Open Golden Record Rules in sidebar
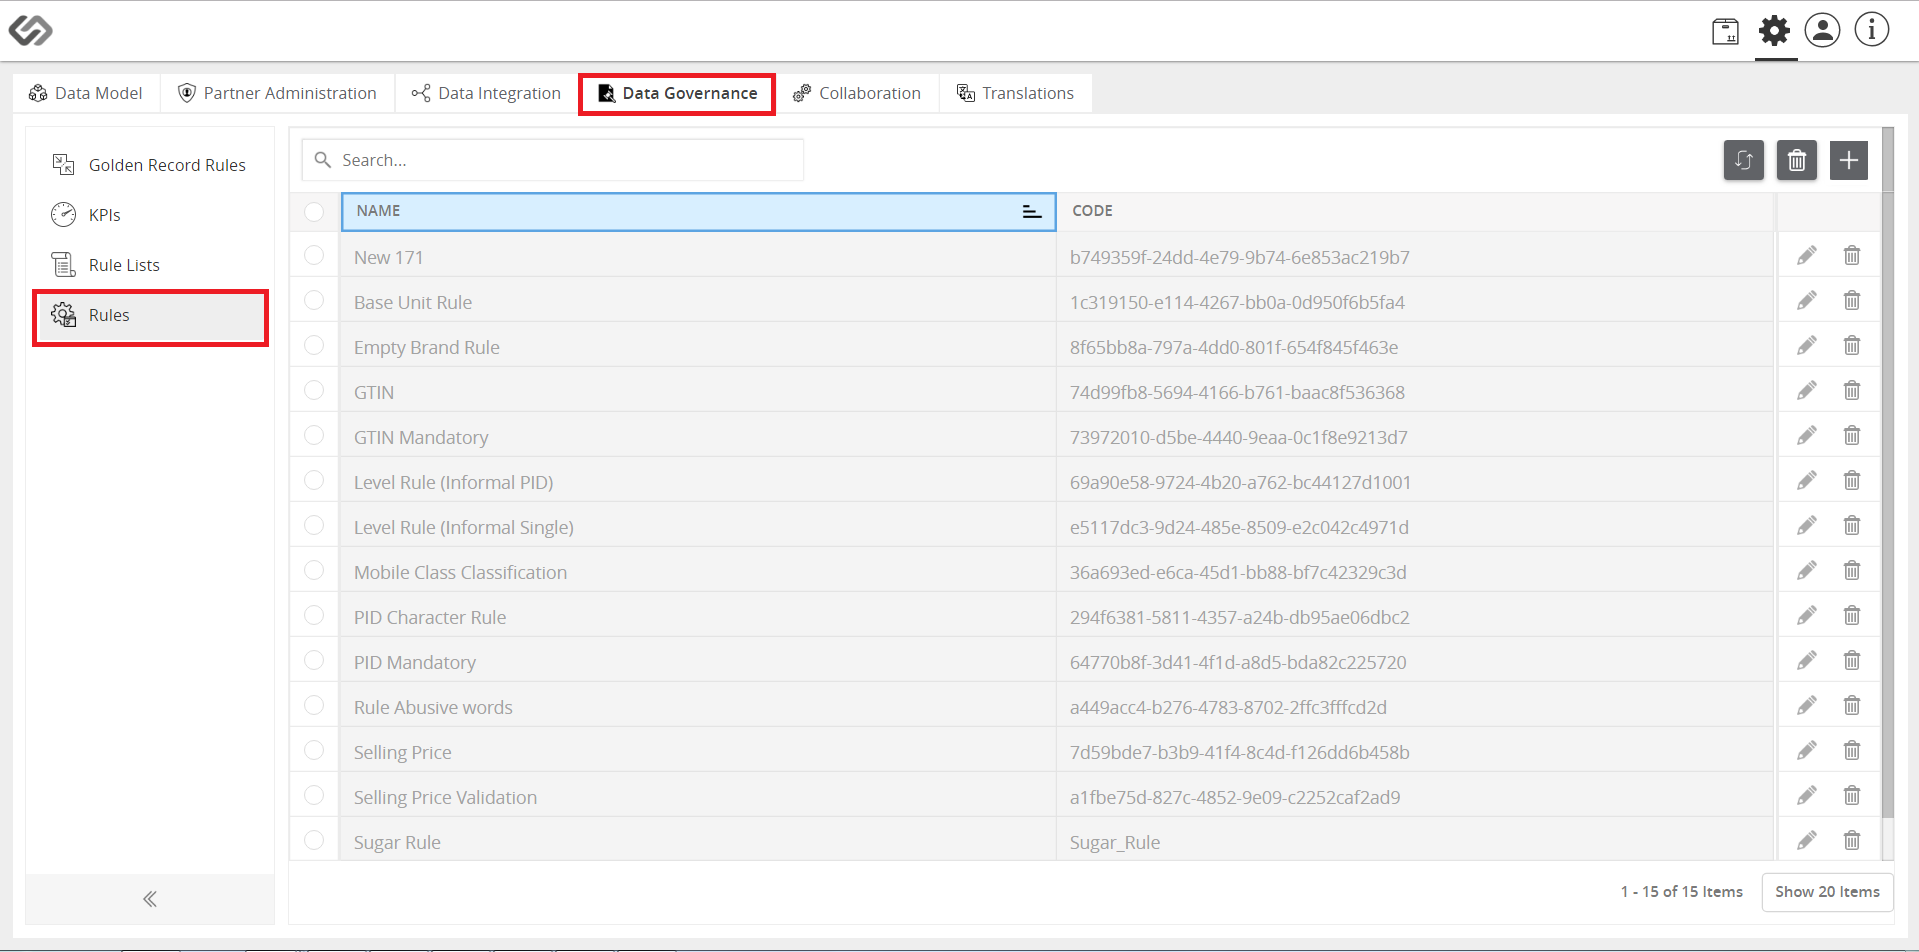 pyautogui.click(x=150, y=165)
